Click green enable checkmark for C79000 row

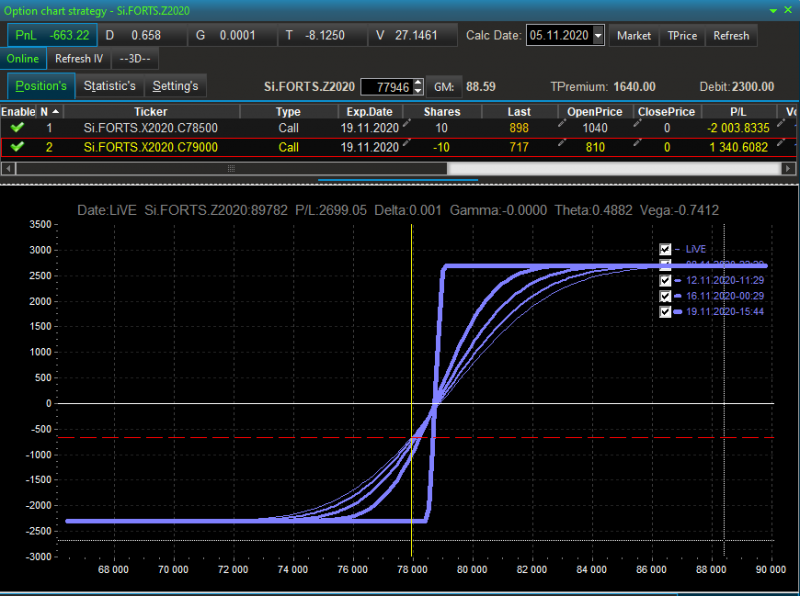(x=17, y=147)
